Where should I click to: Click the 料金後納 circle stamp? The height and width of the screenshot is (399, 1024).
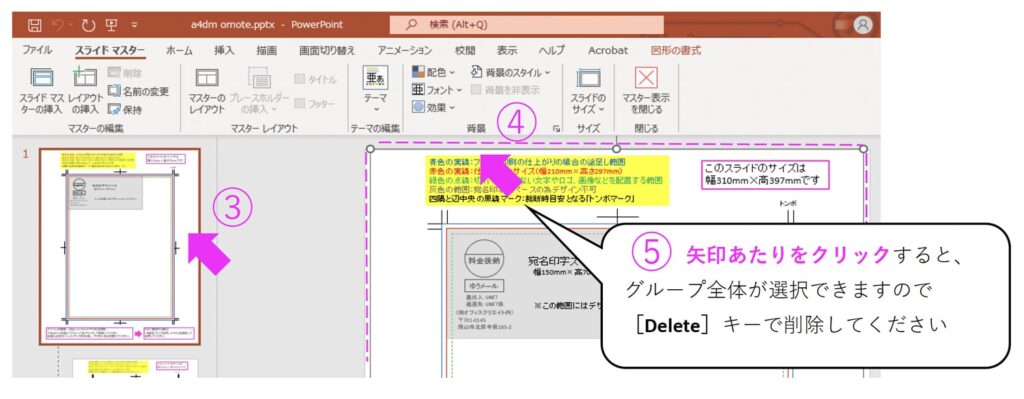point(484,260)
